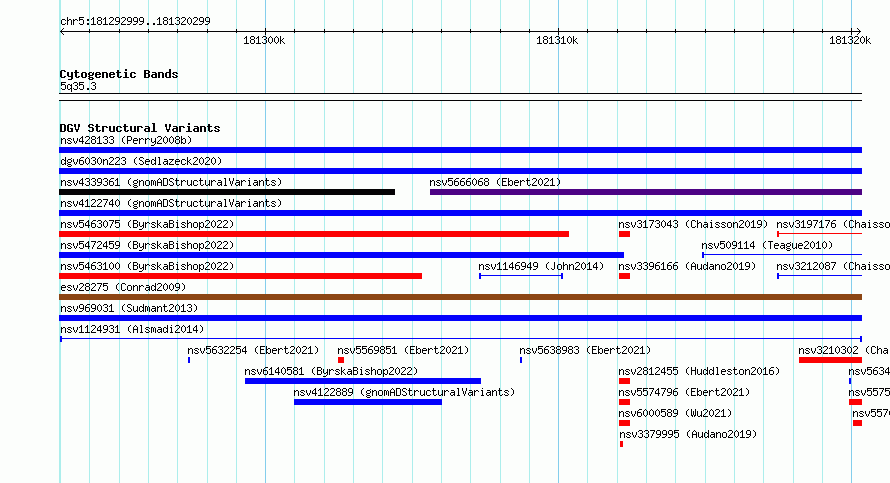Open the nsv5569851 (Ebert2021) label

(403, 350)
